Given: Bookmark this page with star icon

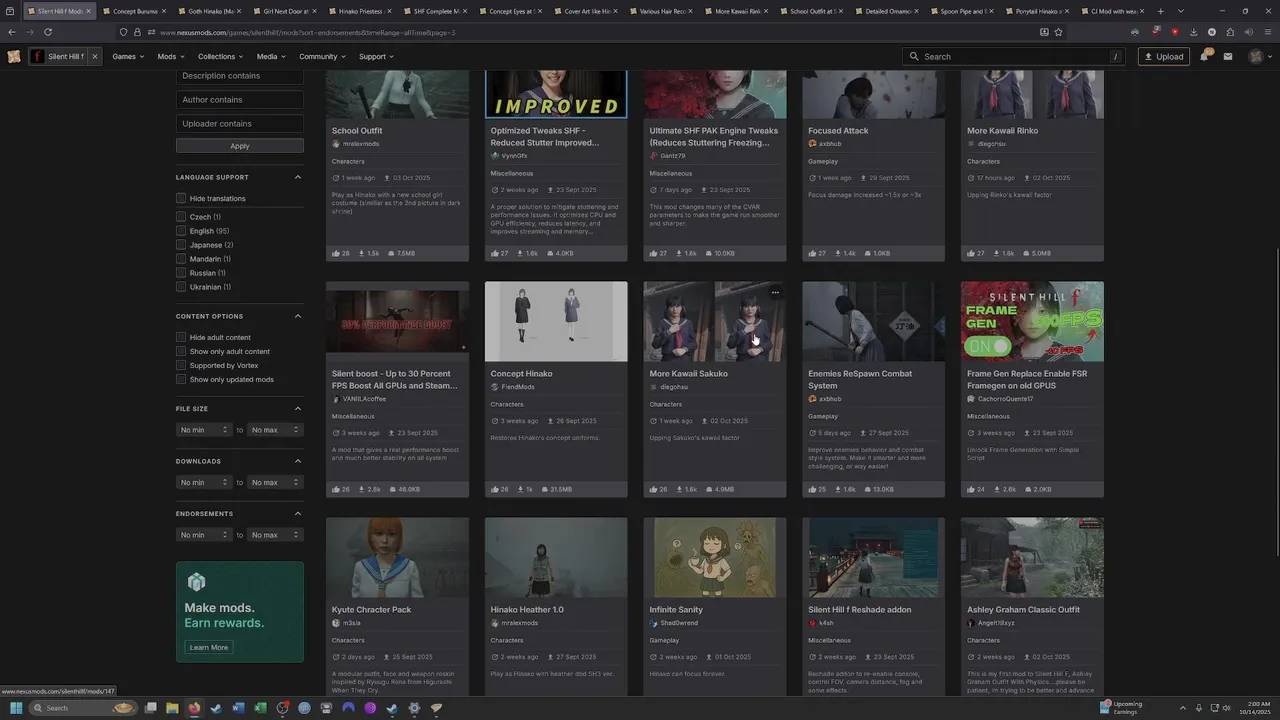Looking at the screenshot, I should 1059,32.
